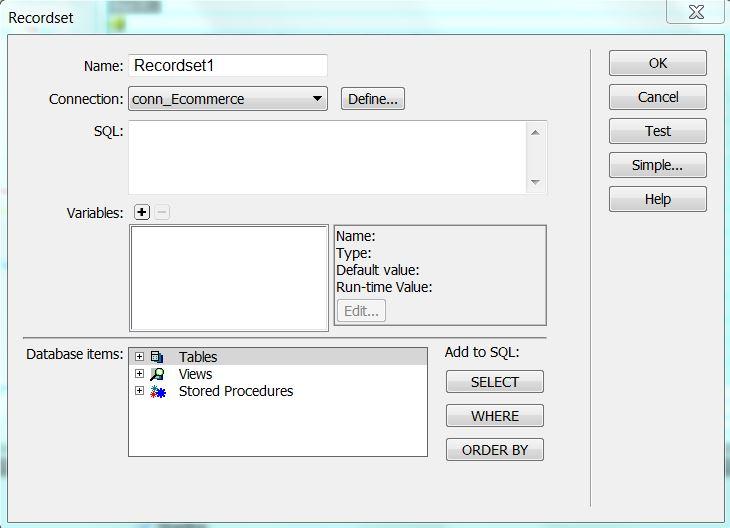Click inside the Variables list box
Screen dimensions: 730x528
pos(229,278)
